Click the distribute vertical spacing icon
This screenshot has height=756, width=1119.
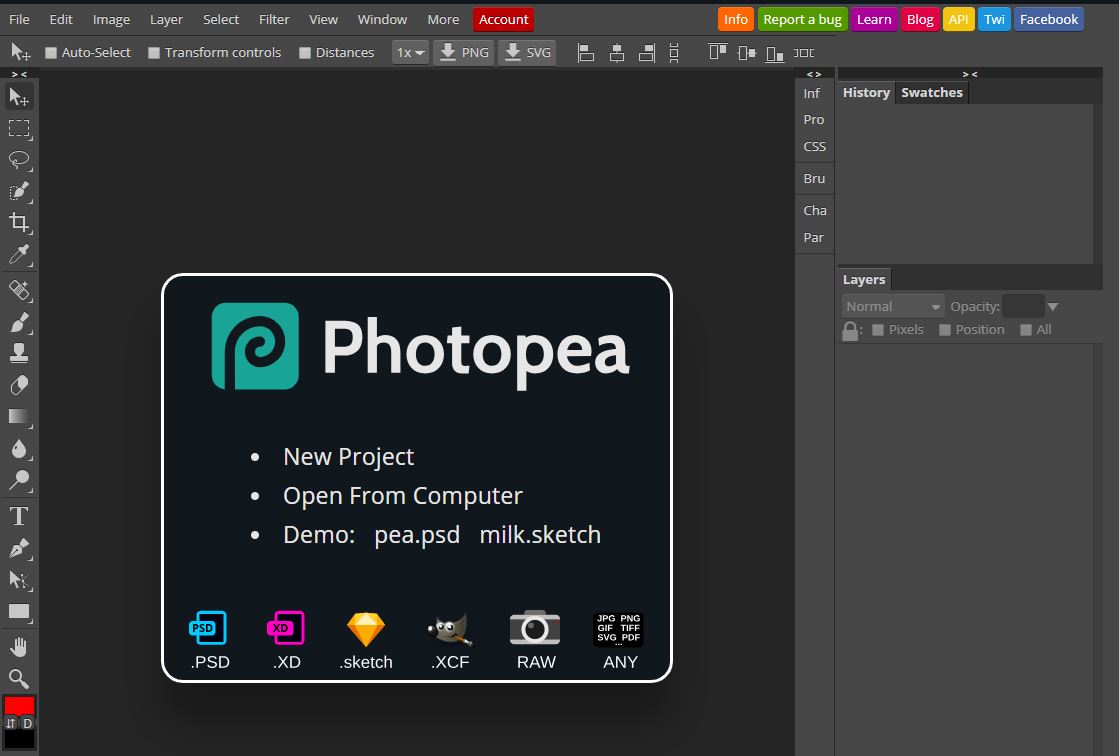tap(674, 53)
